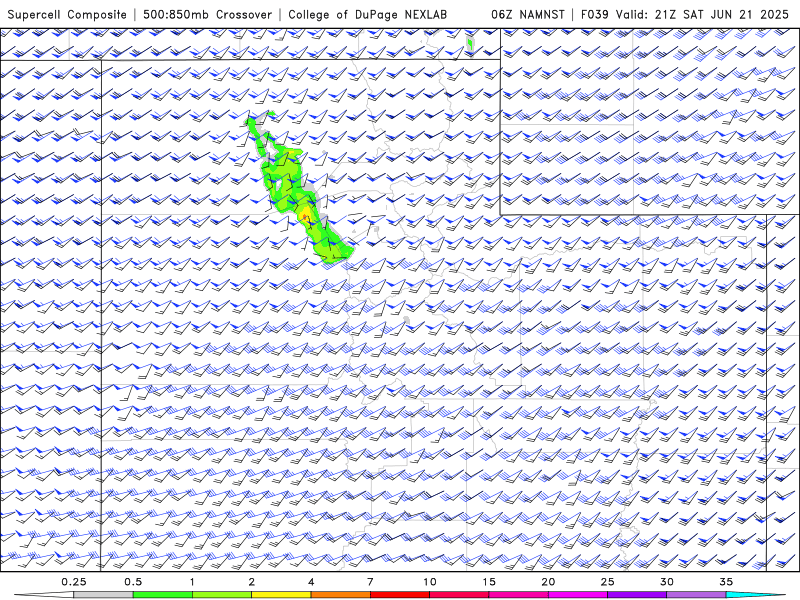Screen dimensions: 800x600
Task: Click the '30' color bar label
Action: 666,582
